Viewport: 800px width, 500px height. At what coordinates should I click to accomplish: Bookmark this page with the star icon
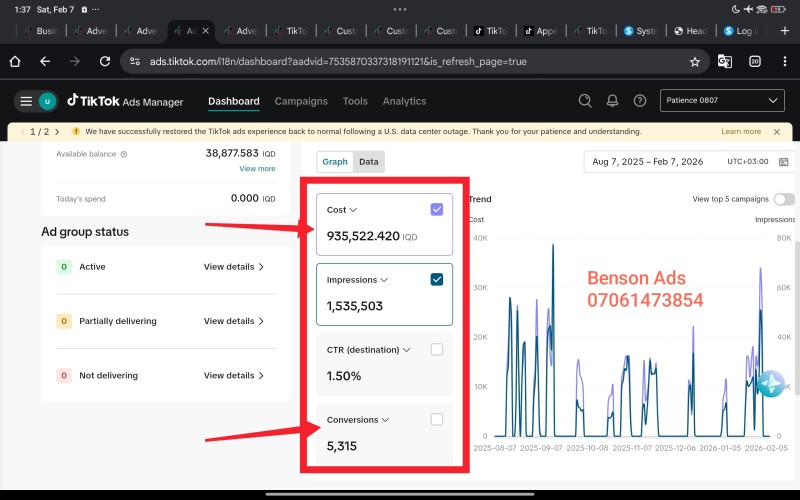point(694,62)
